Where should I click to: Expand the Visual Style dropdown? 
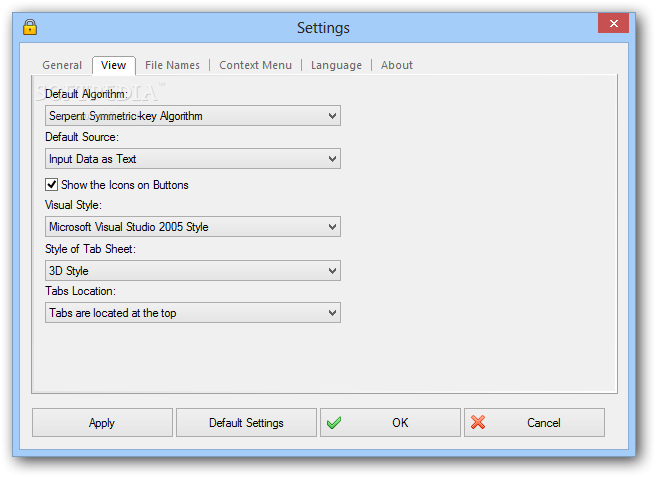[193, 227]
